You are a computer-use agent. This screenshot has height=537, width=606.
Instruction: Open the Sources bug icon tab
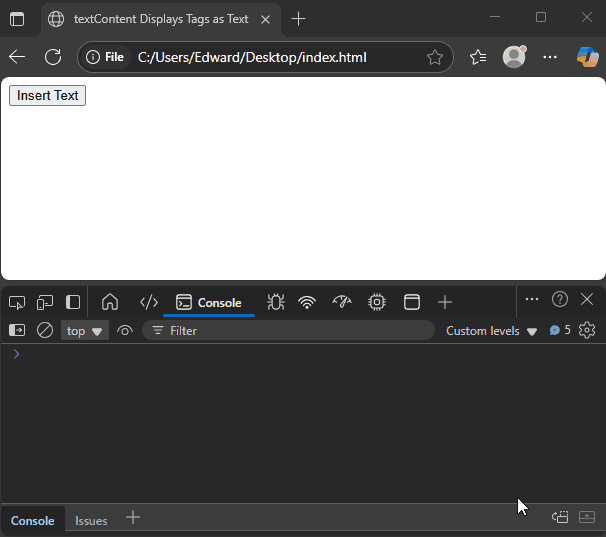tap(276, 302)
